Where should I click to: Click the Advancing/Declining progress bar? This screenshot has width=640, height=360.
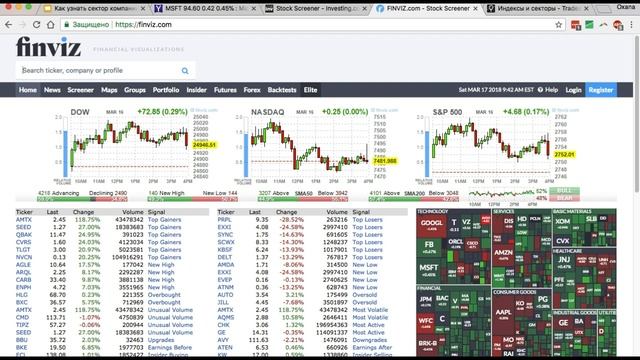82,199
